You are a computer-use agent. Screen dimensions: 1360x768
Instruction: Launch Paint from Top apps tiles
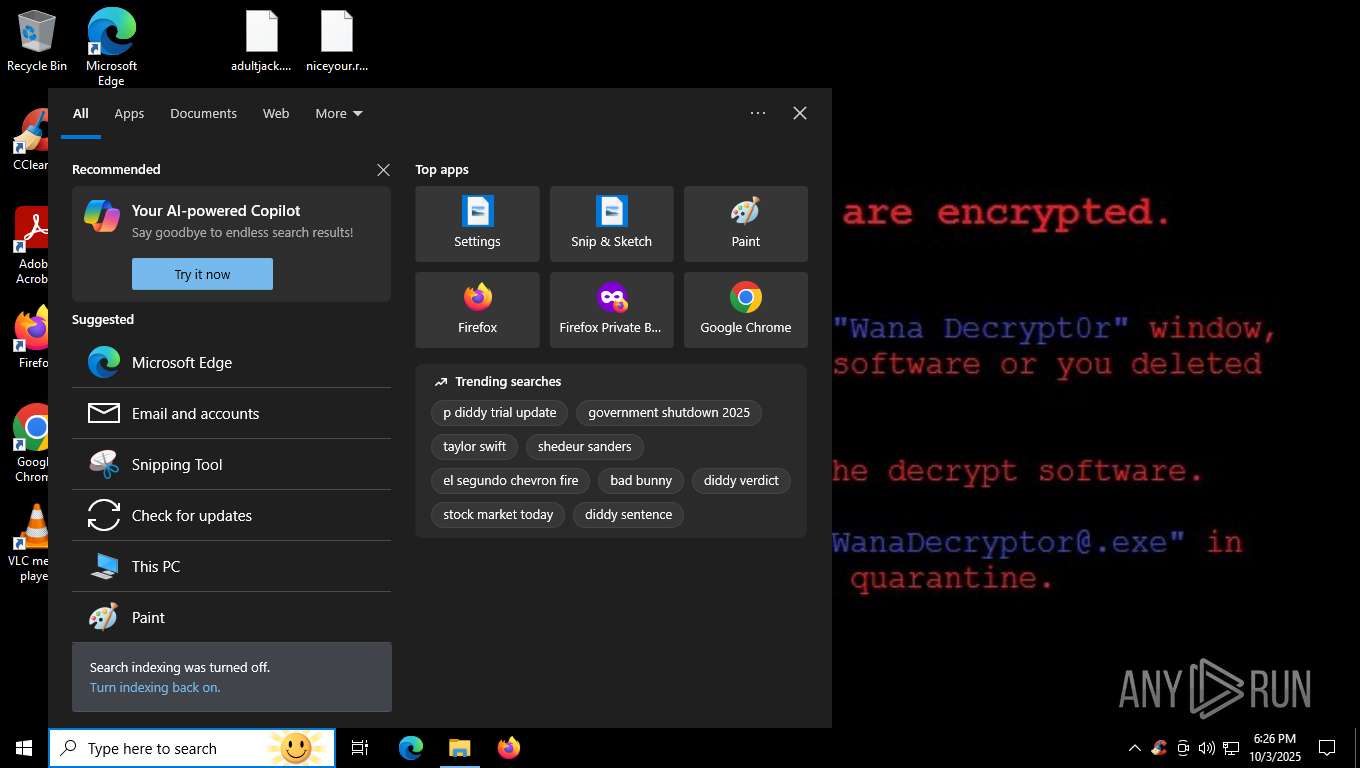coord(745,224)
